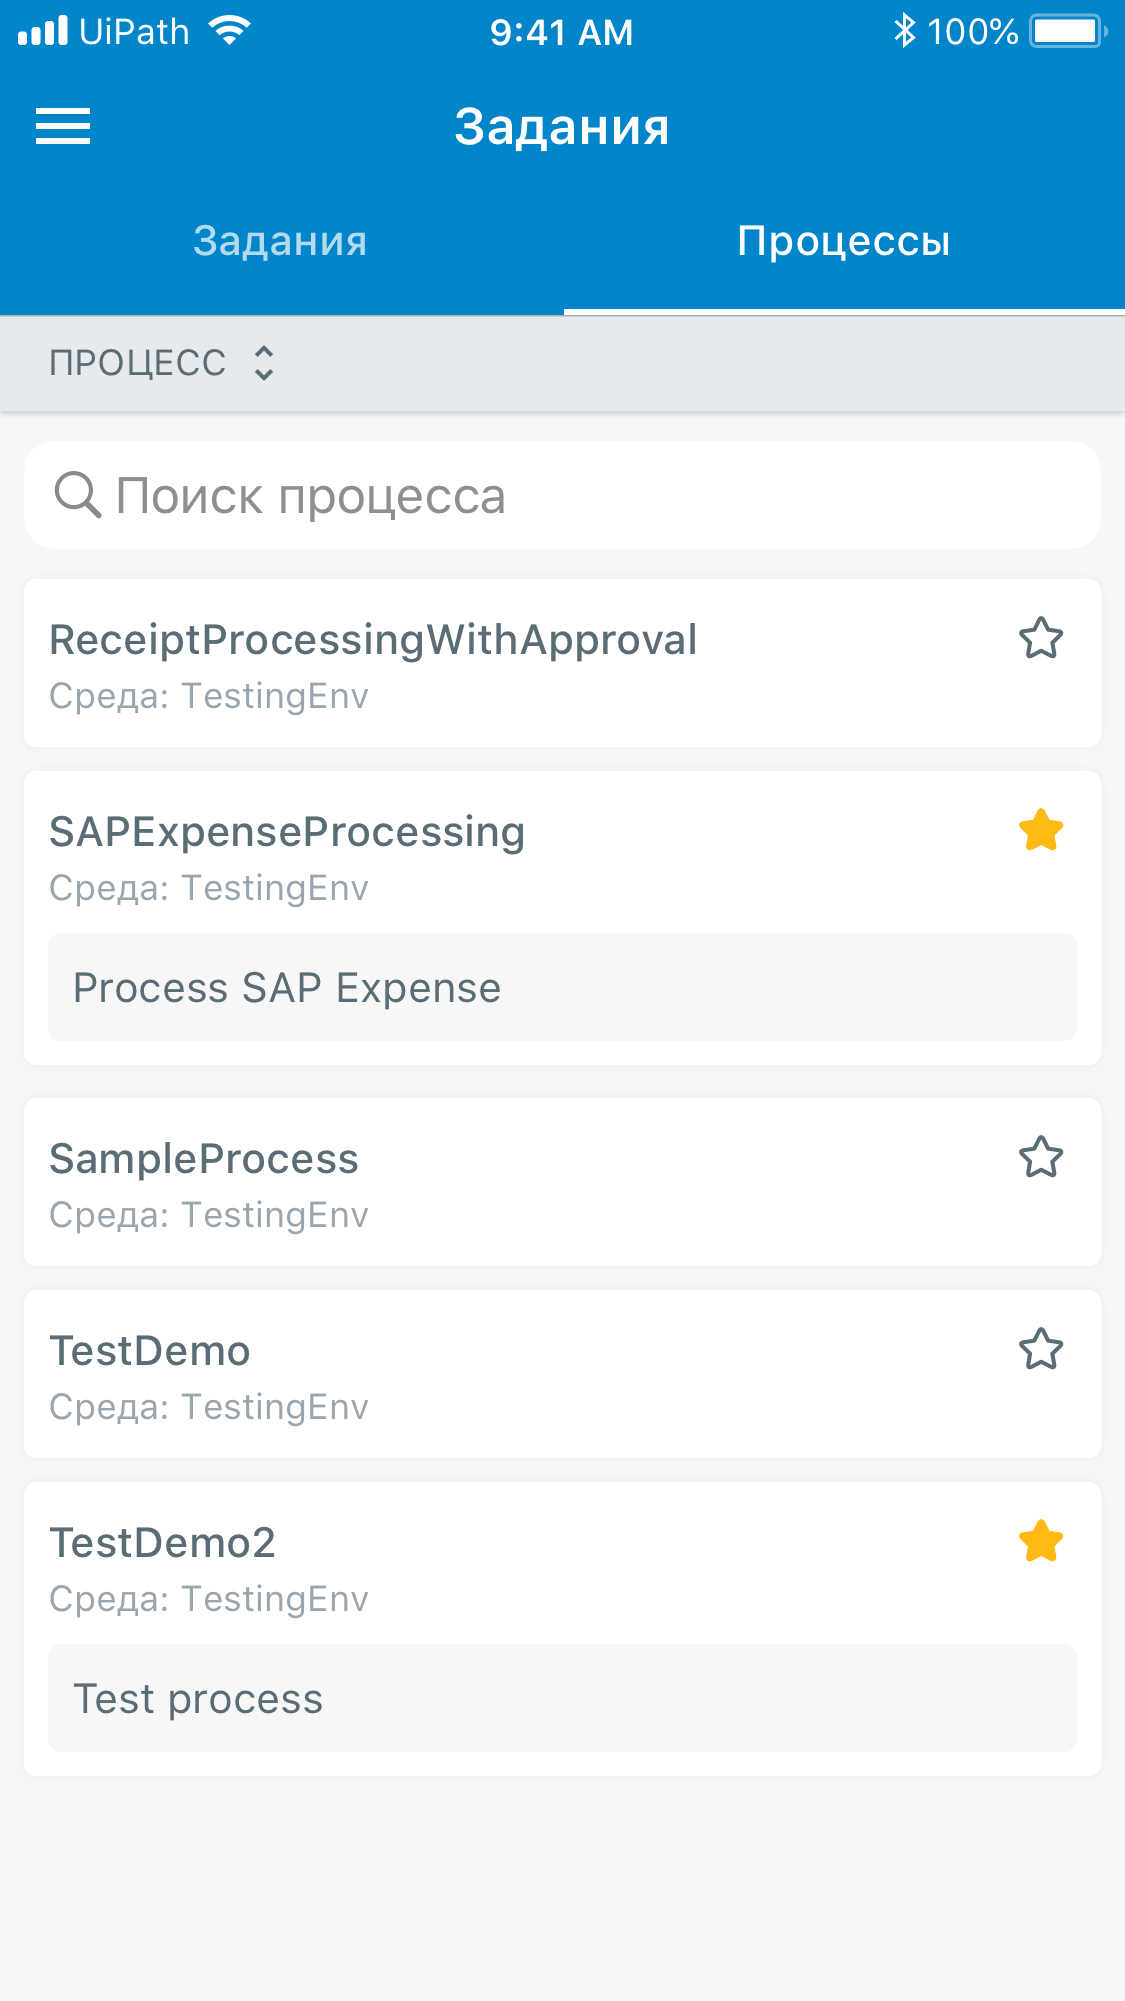Unfavorite SAPExpenseProcessing via its yellow star
1125x2001 pixels.
coord(1041,830)
